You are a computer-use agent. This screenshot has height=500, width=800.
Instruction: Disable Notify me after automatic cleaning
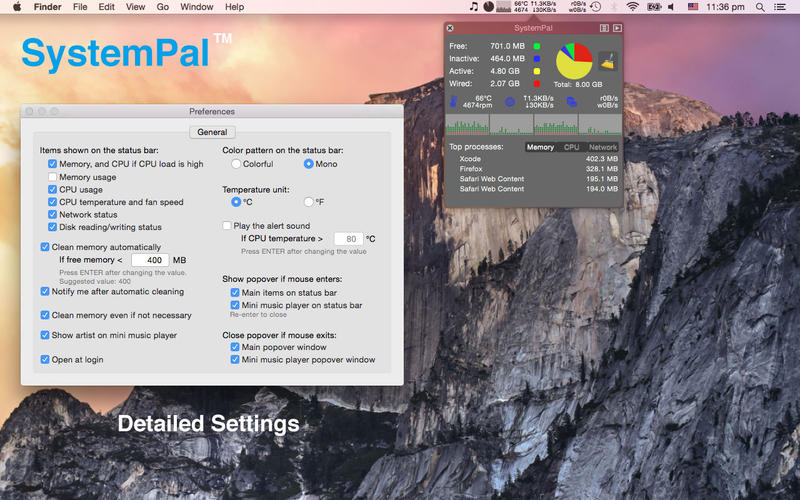coord(45,292)
